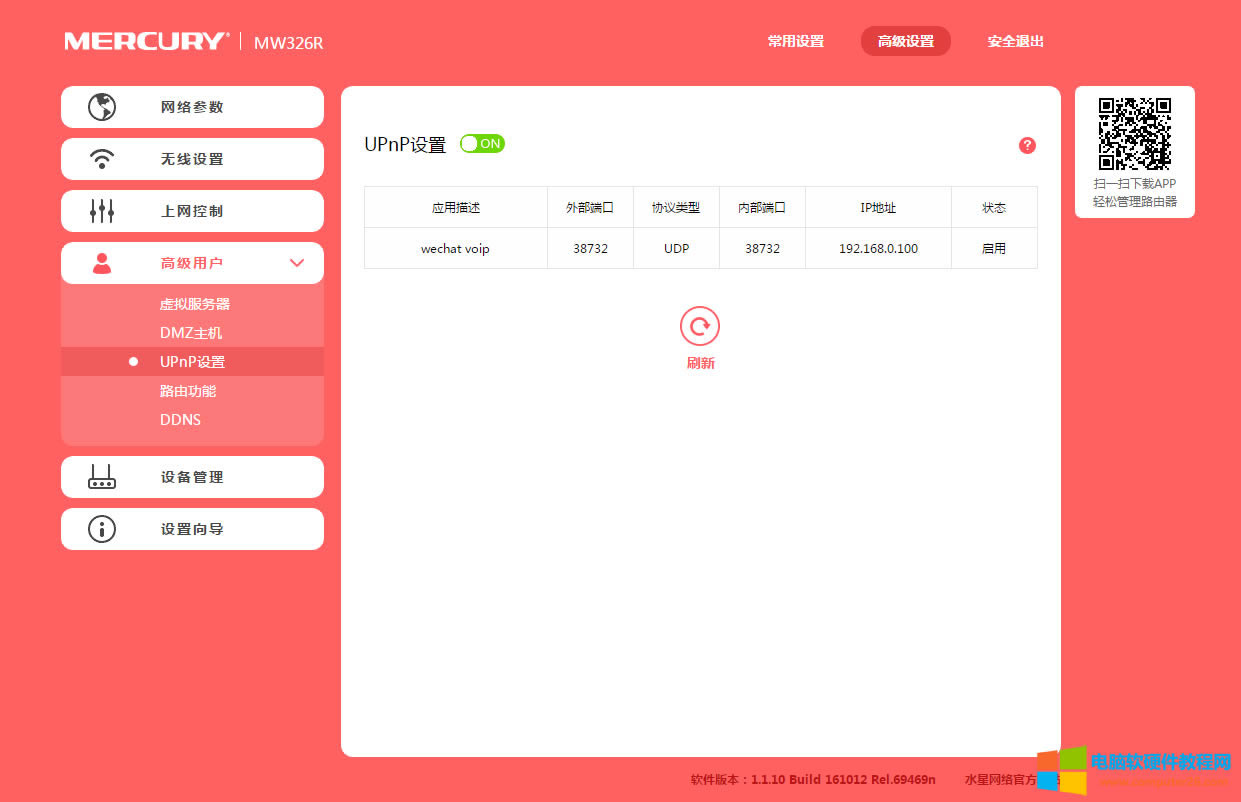Click the refresh 刷新 icon

click(699, 325)
